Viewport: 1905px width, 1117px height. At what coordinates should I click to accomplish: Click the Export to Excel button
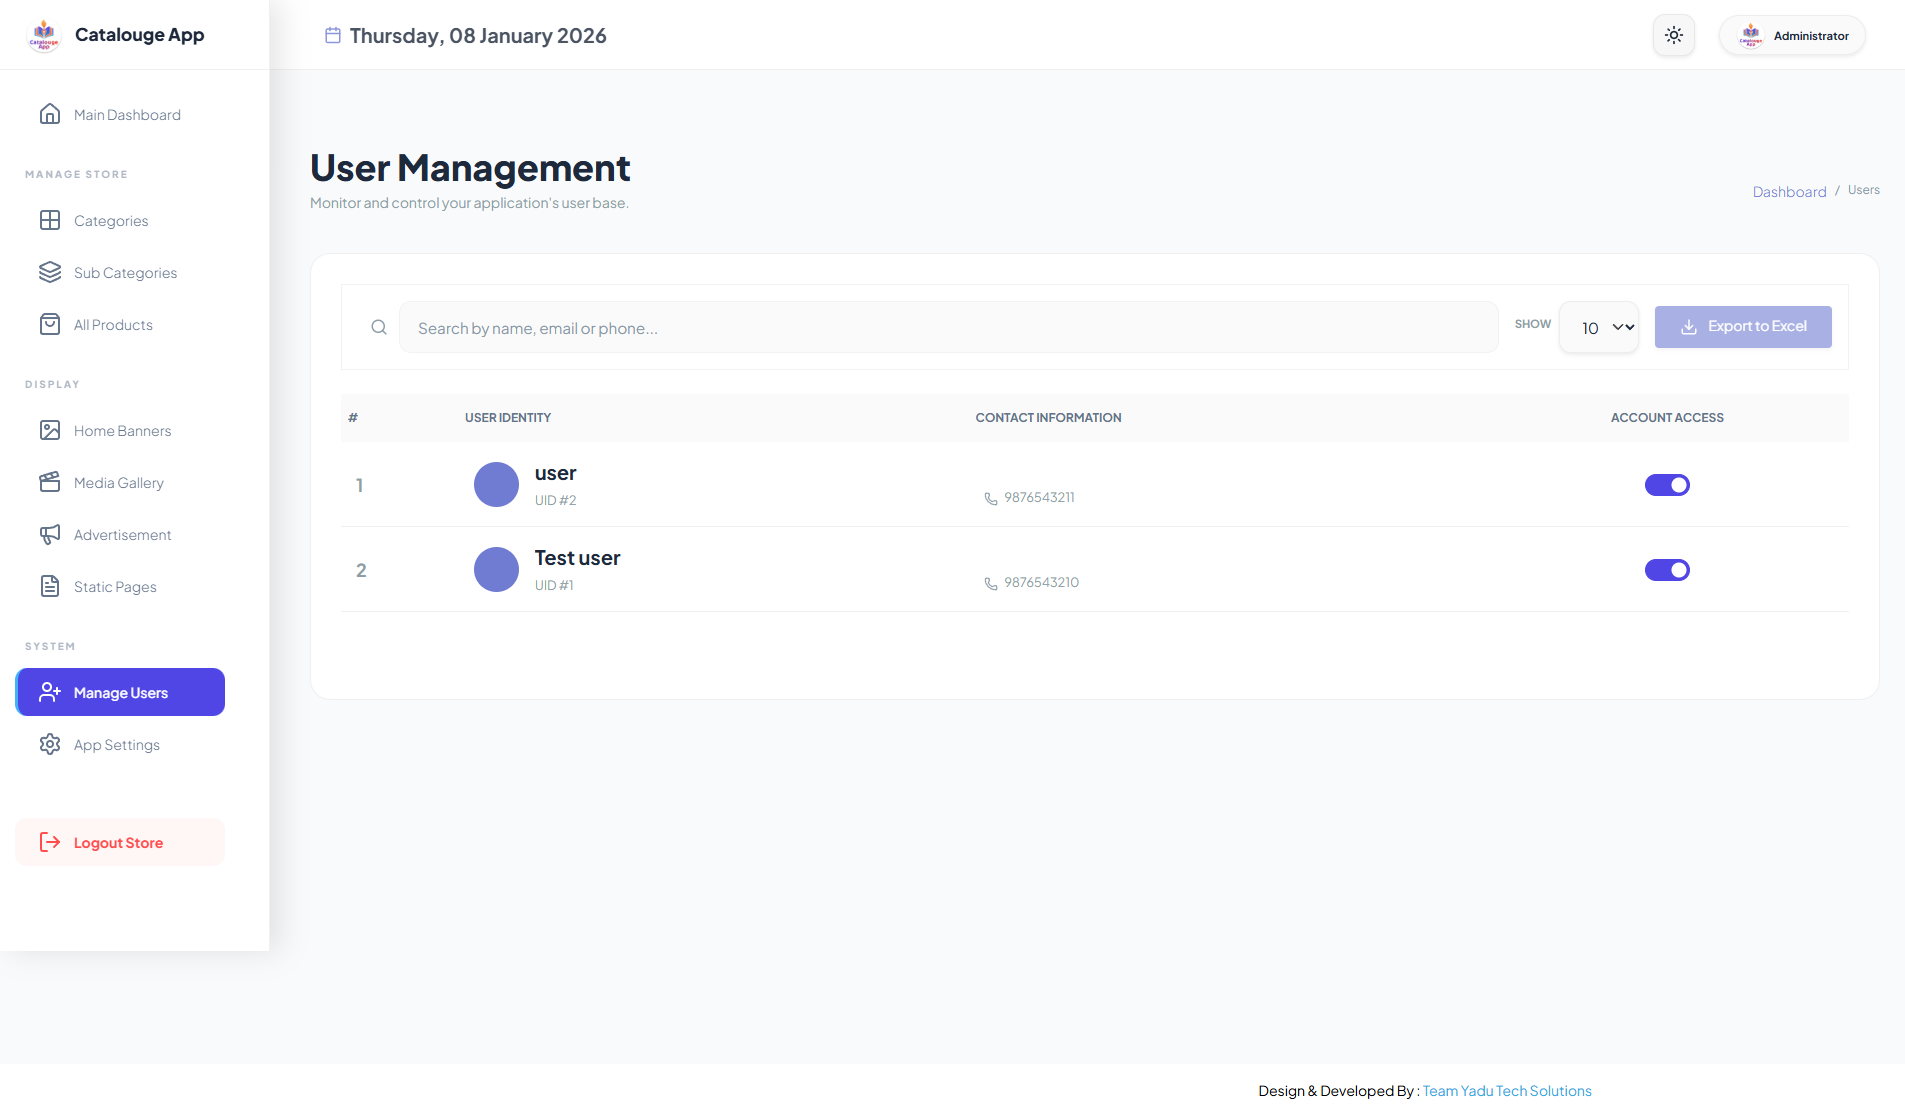1743,327
